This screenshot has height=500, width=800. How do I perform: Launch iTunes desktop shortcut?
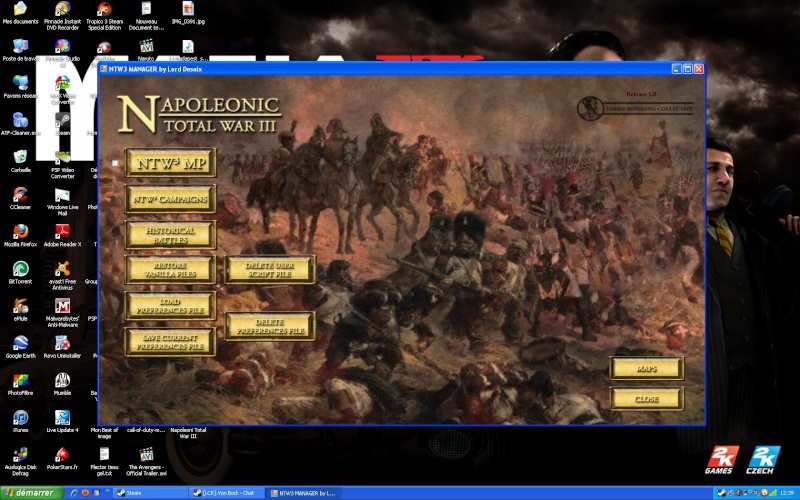(20, 420)
